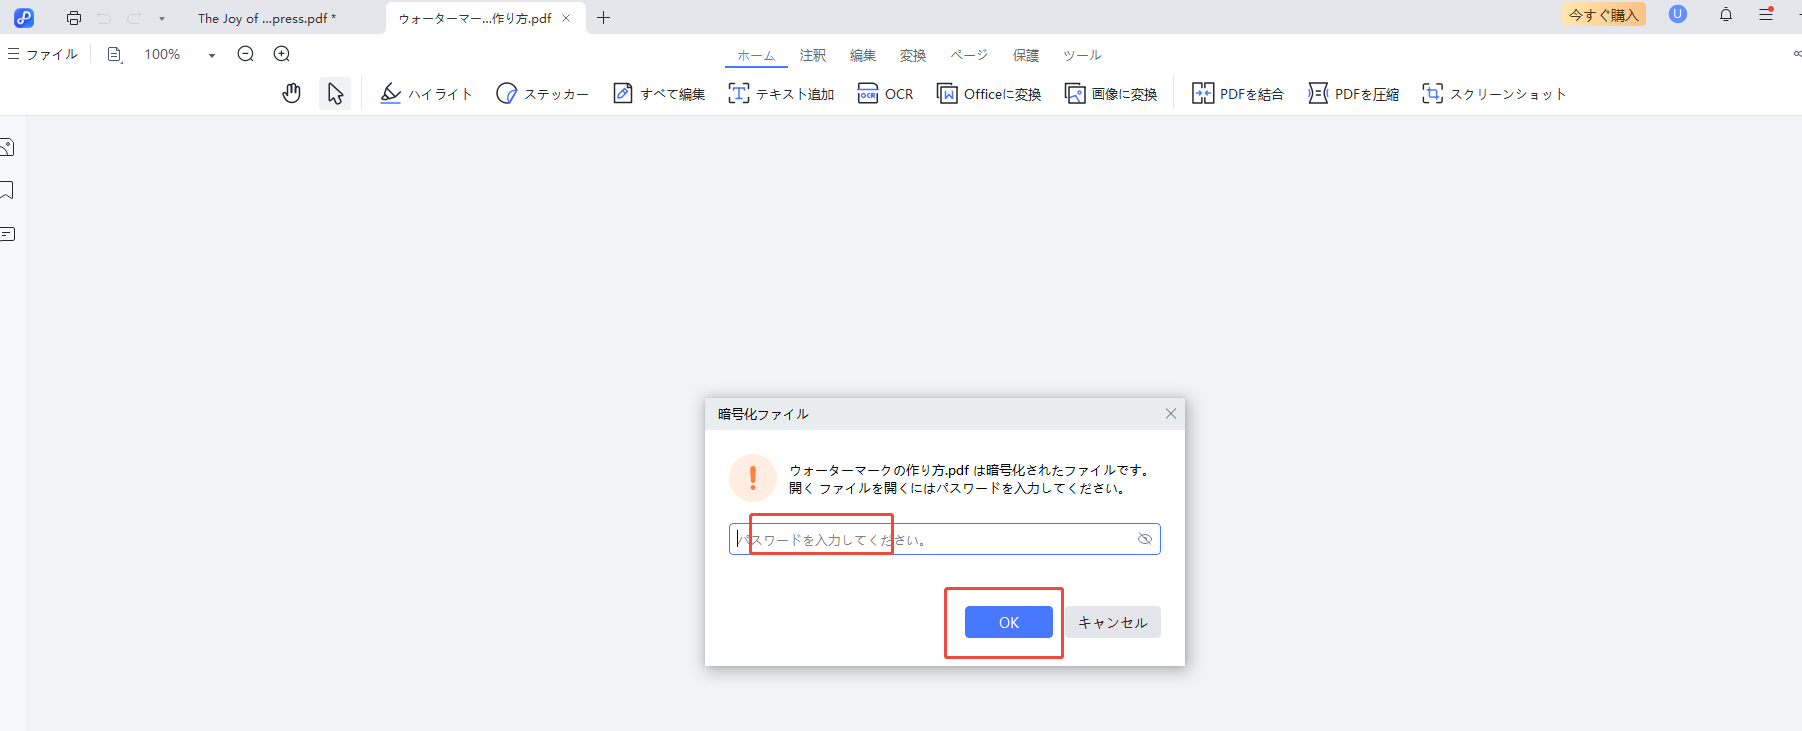Click the redo arrow icon
Screen dimensions: 1802x731
coord(134,18)
